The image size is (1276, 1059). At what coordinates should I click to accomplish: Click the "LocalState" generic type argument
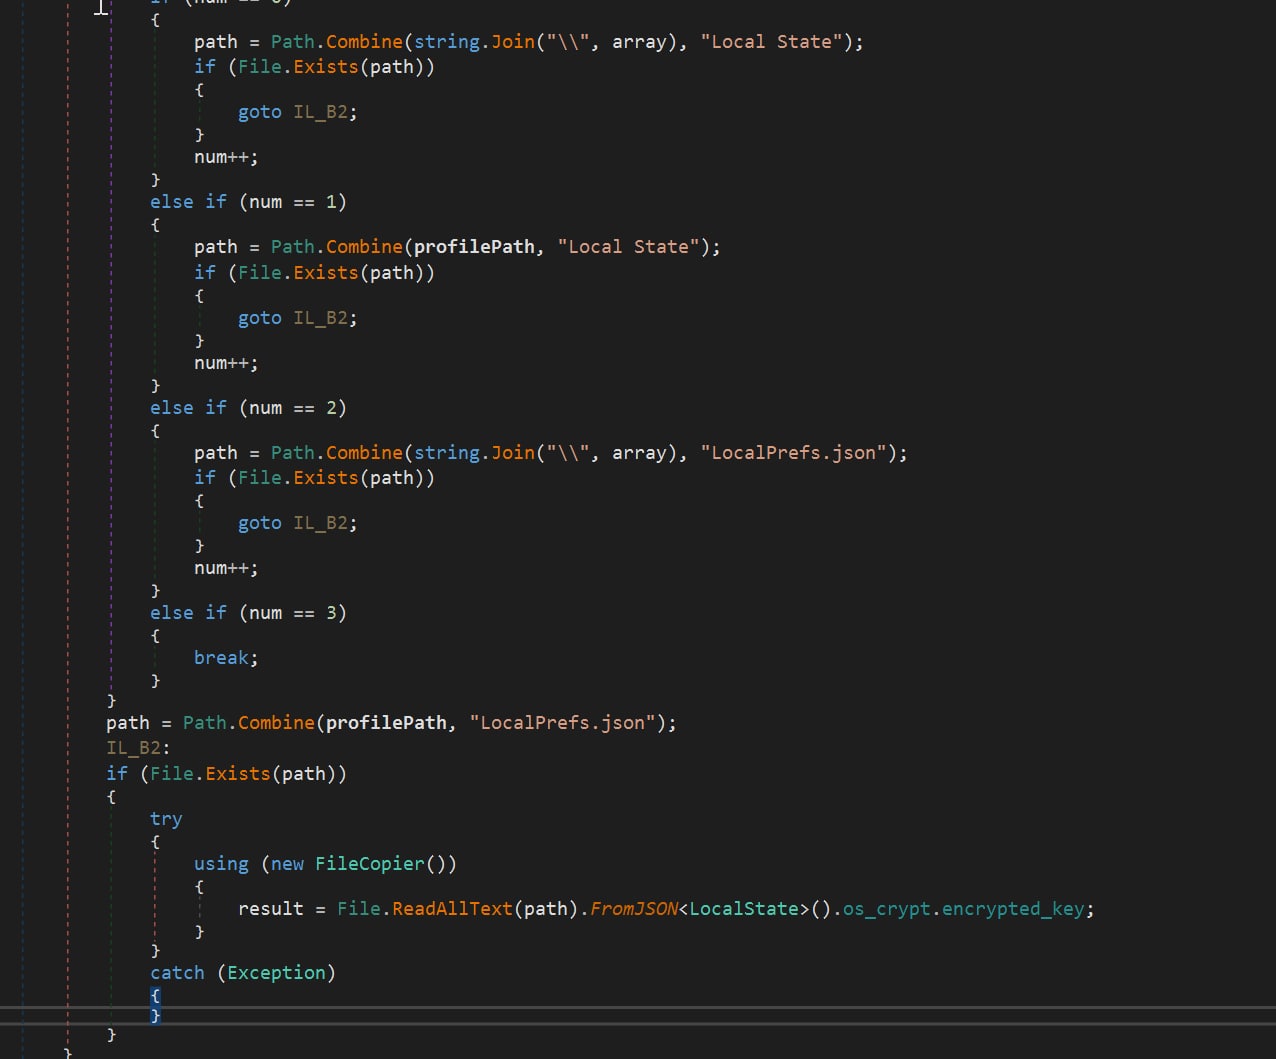click(744, 909)
